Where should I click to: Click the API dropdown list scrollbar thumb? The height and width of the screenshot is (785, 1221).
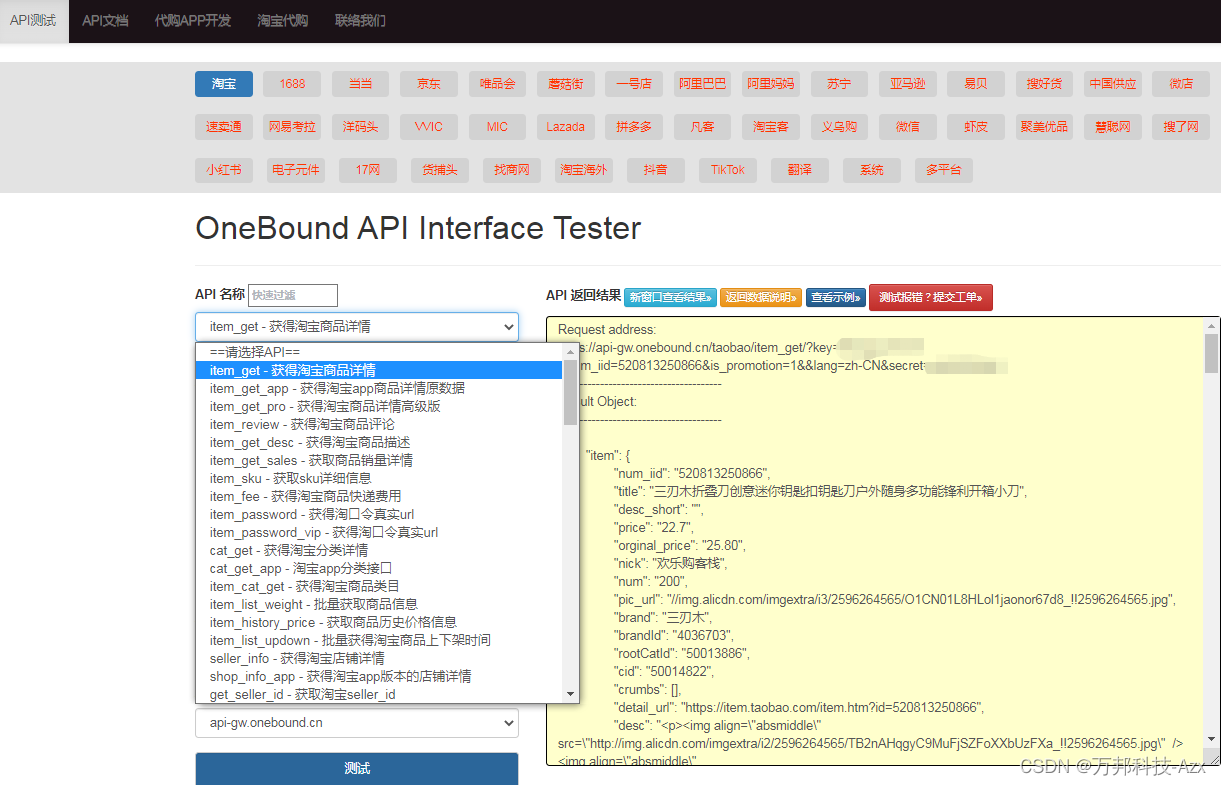tap(571, 392)
